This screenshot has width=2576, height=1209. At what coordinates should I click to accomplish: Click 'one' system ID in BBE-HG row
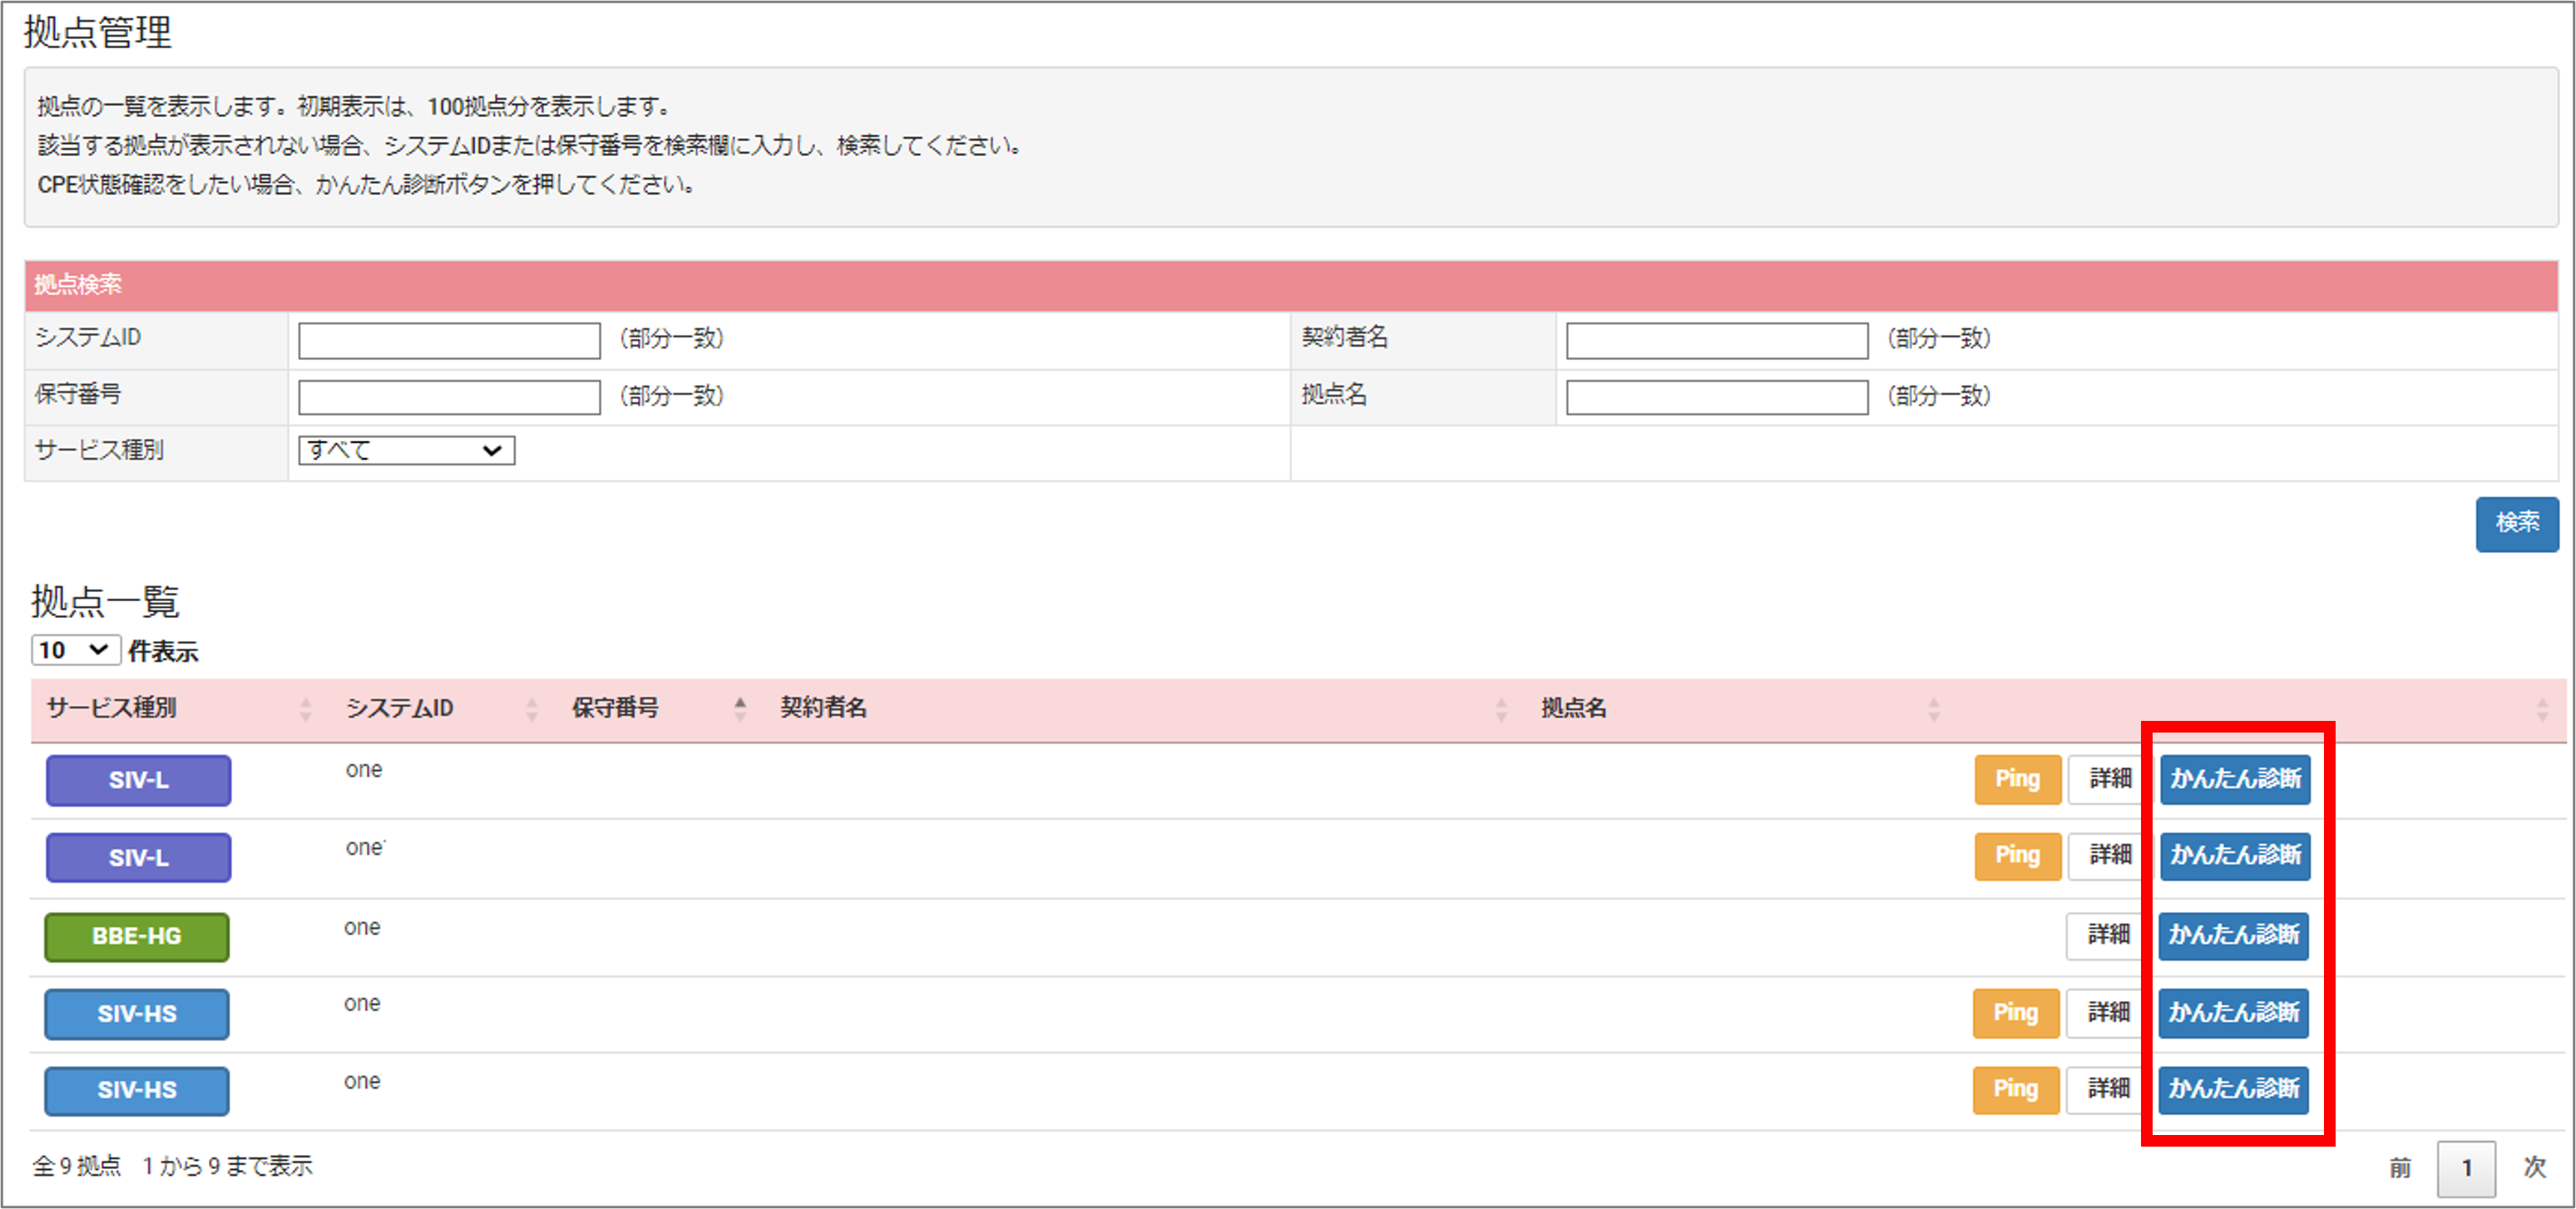tap(362, 928)
